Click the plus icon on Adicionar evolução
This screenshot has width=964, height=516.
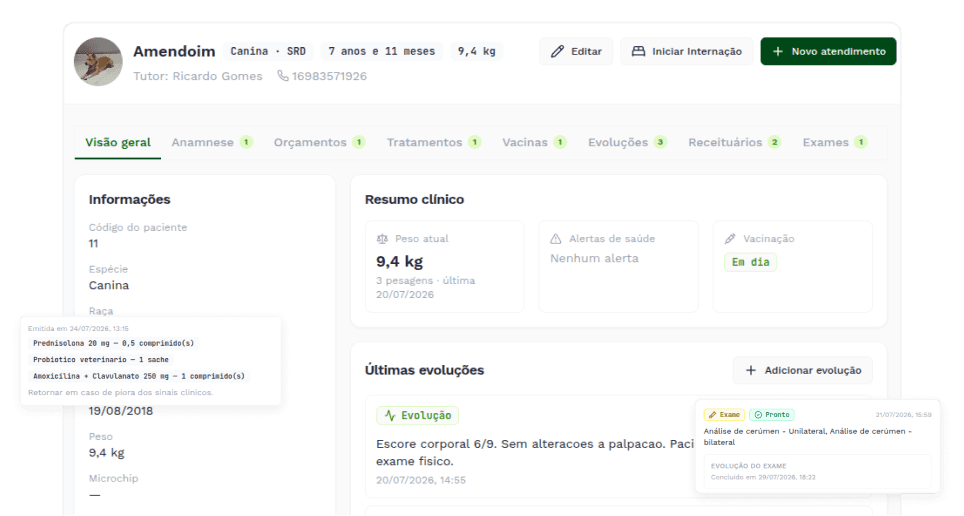pyautogui.click(x=751, y=370)
